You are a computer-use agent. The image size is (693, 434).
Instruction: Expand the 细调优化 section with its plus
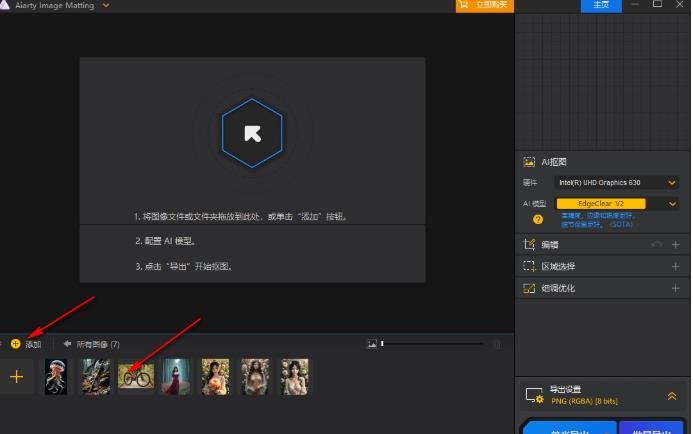675,289
